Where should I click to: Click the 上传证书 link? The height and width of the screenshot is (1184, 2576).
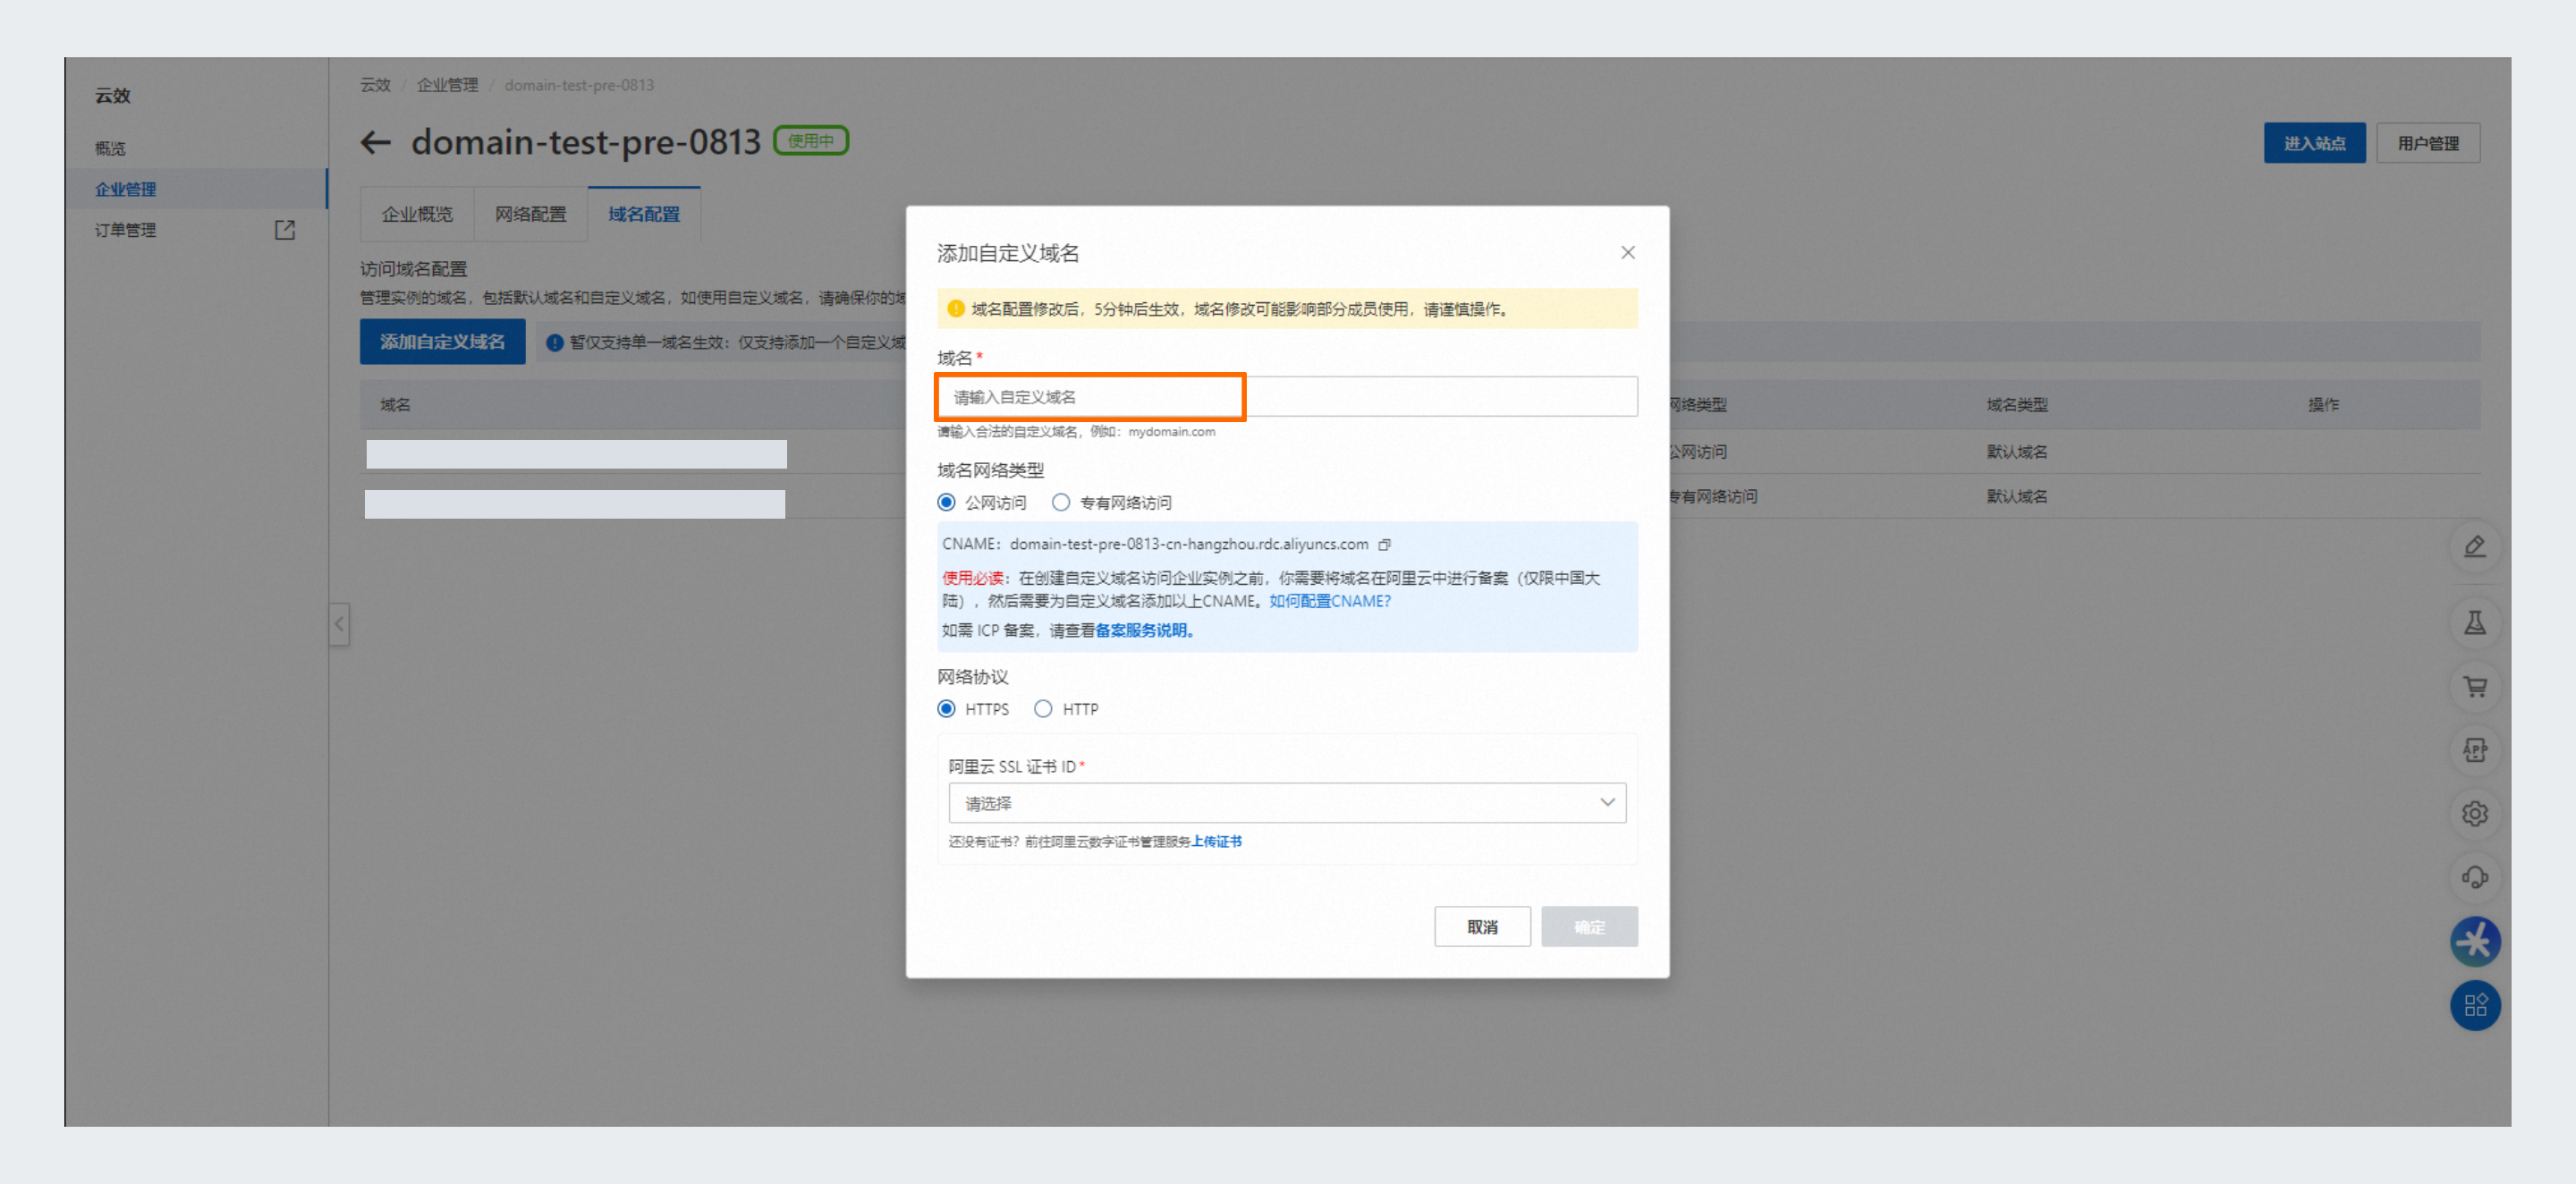pyautogui.click(x=1216, y=841)
